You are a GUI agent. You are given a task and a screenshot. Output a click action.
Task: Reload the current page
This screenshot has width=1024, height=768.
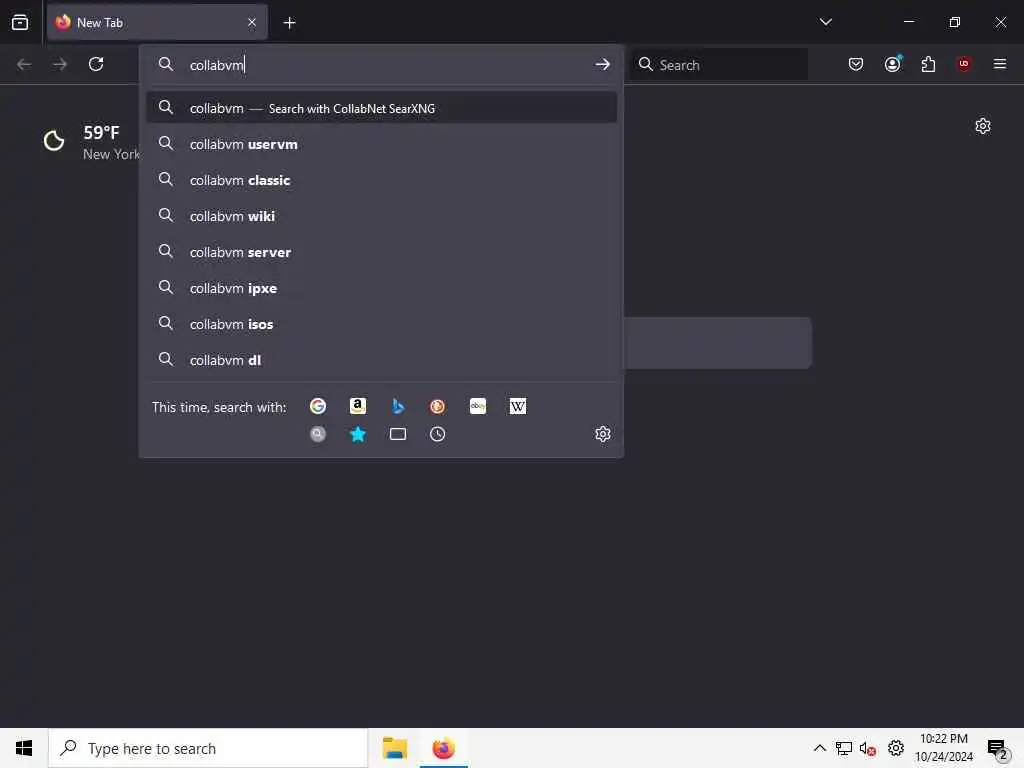96,64
